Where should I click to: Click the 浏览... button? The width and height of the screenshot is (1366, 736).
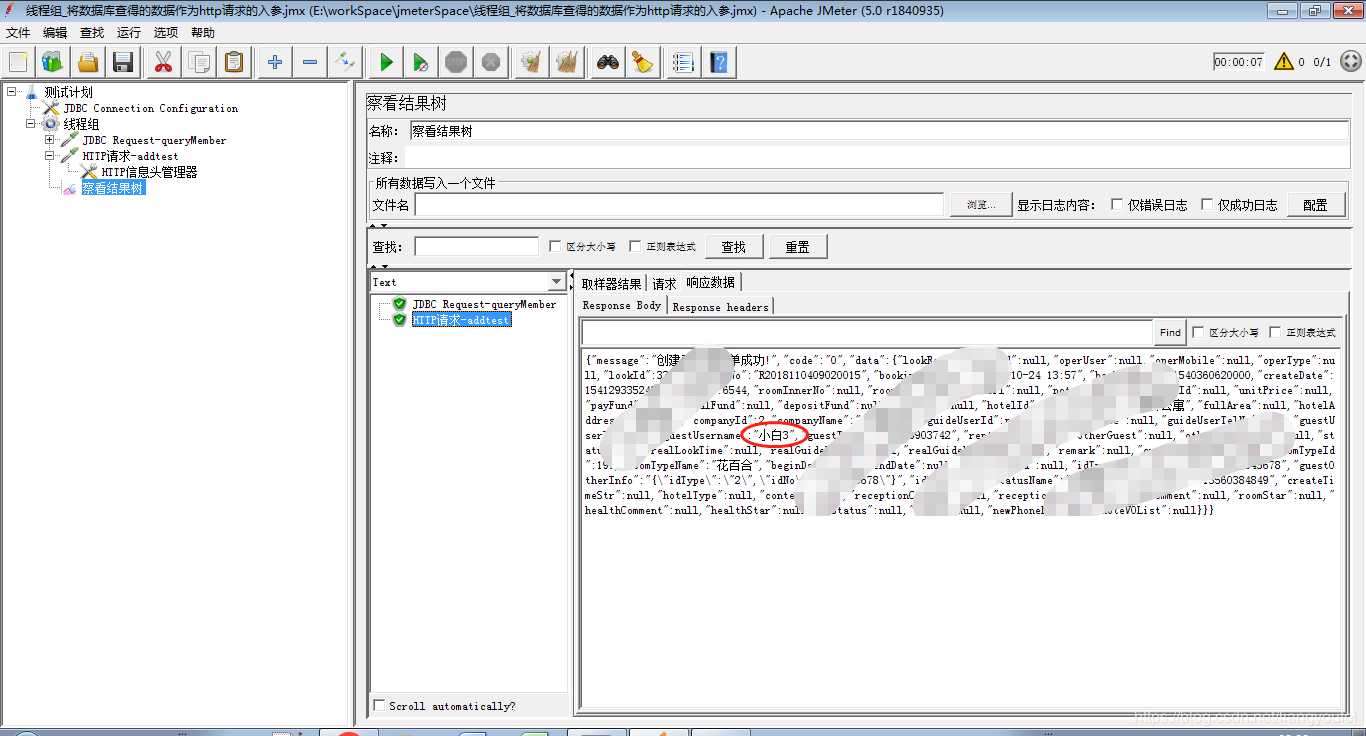point(980,205)
